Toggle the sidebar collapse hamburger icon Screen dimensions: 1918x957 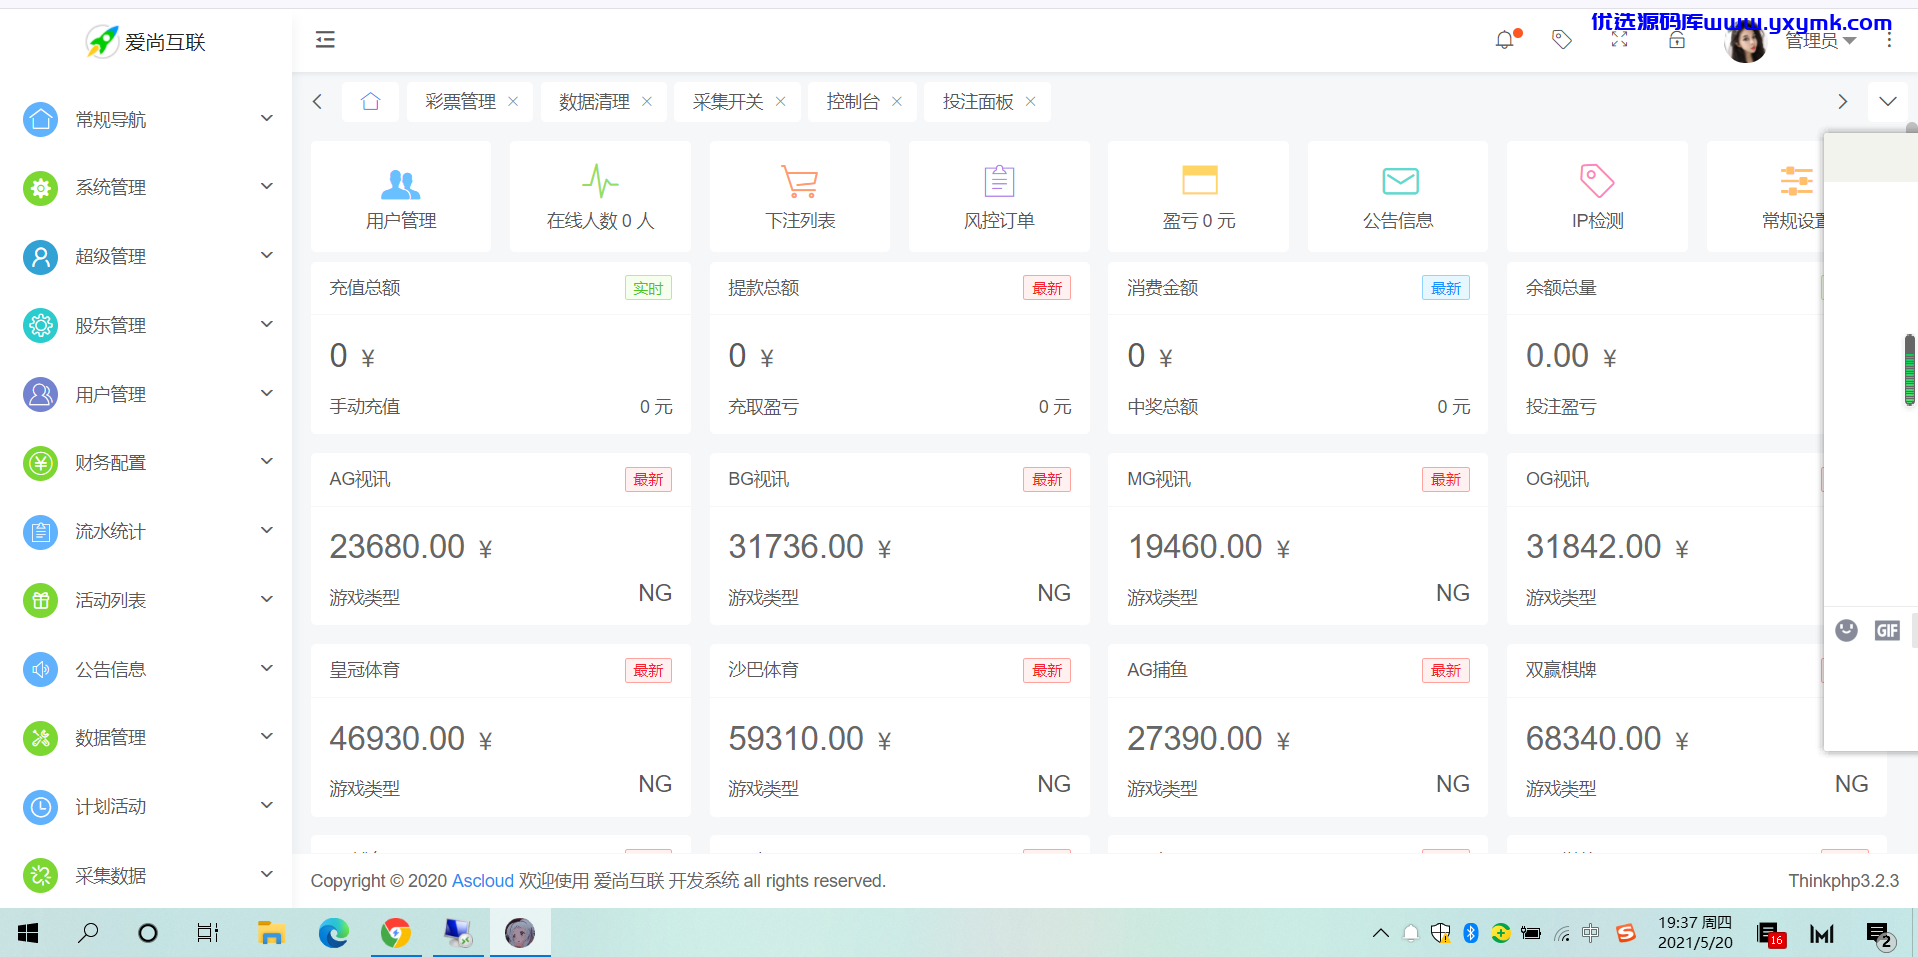[x=325, y=39]
